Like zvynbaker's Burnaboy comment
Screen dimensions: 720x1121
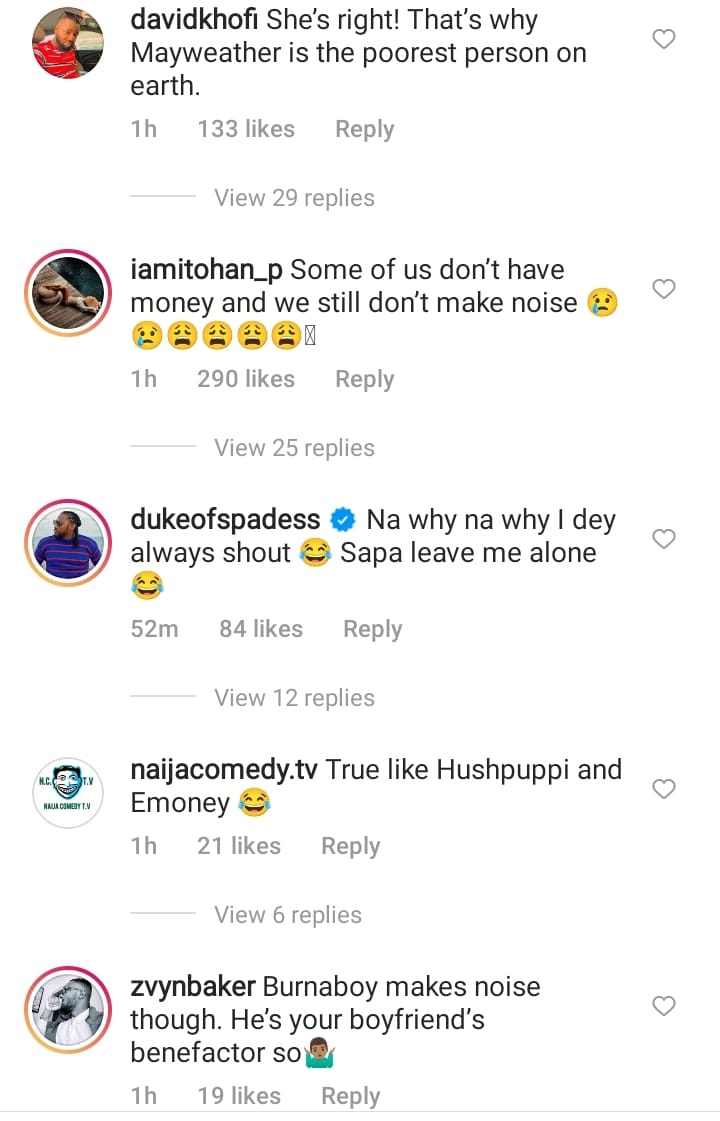664,1006
